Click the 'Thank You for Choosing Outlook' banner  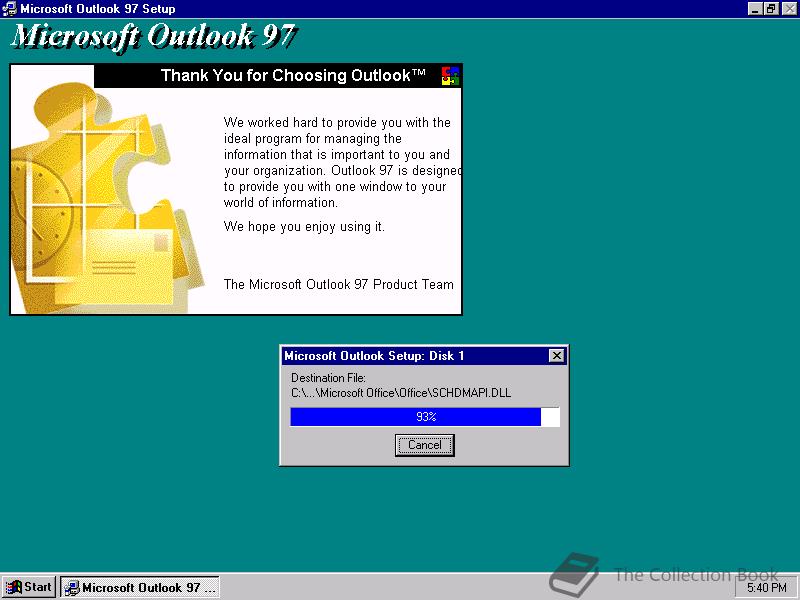point(278,76)
